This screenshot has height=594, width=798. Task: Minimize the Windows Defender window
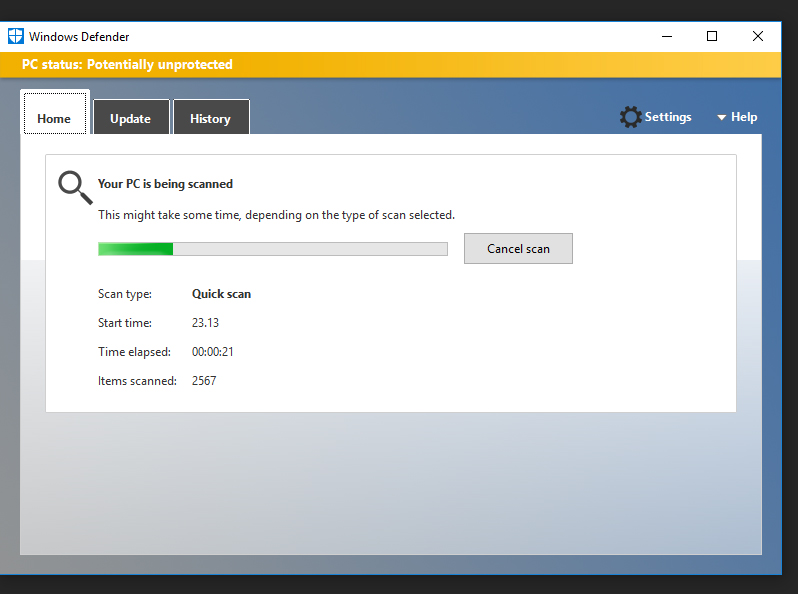[667, 36]
